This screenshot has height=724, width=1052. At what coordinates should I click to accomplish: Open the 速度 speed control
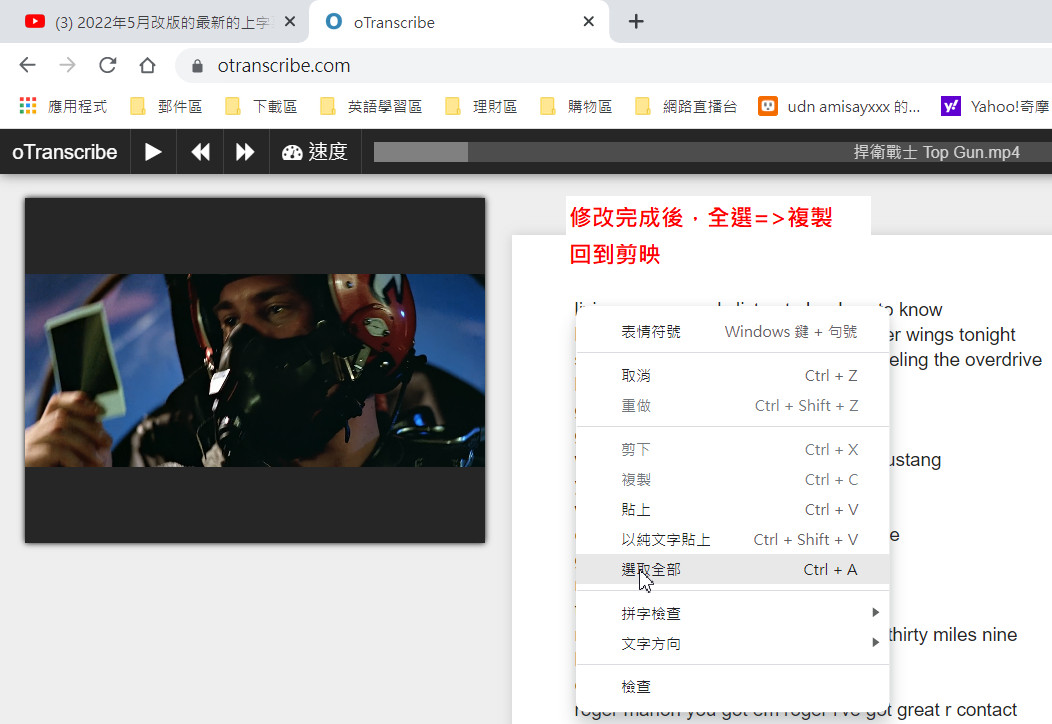pos(315,152)
